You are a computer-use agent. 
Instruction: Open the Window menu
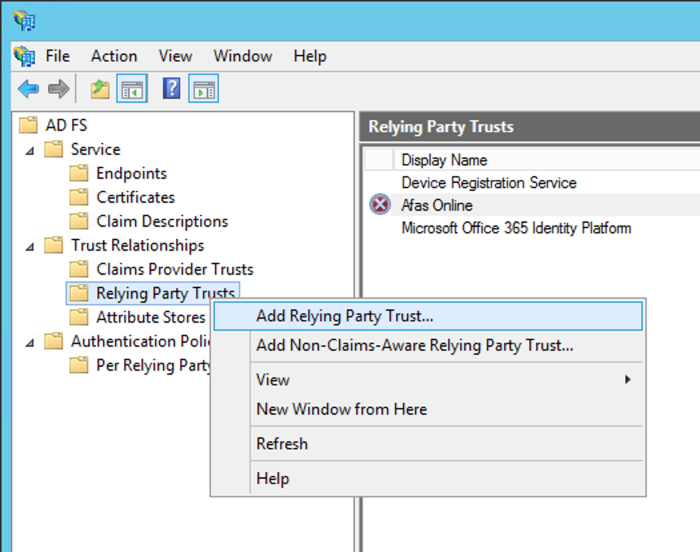click(243, 56)
